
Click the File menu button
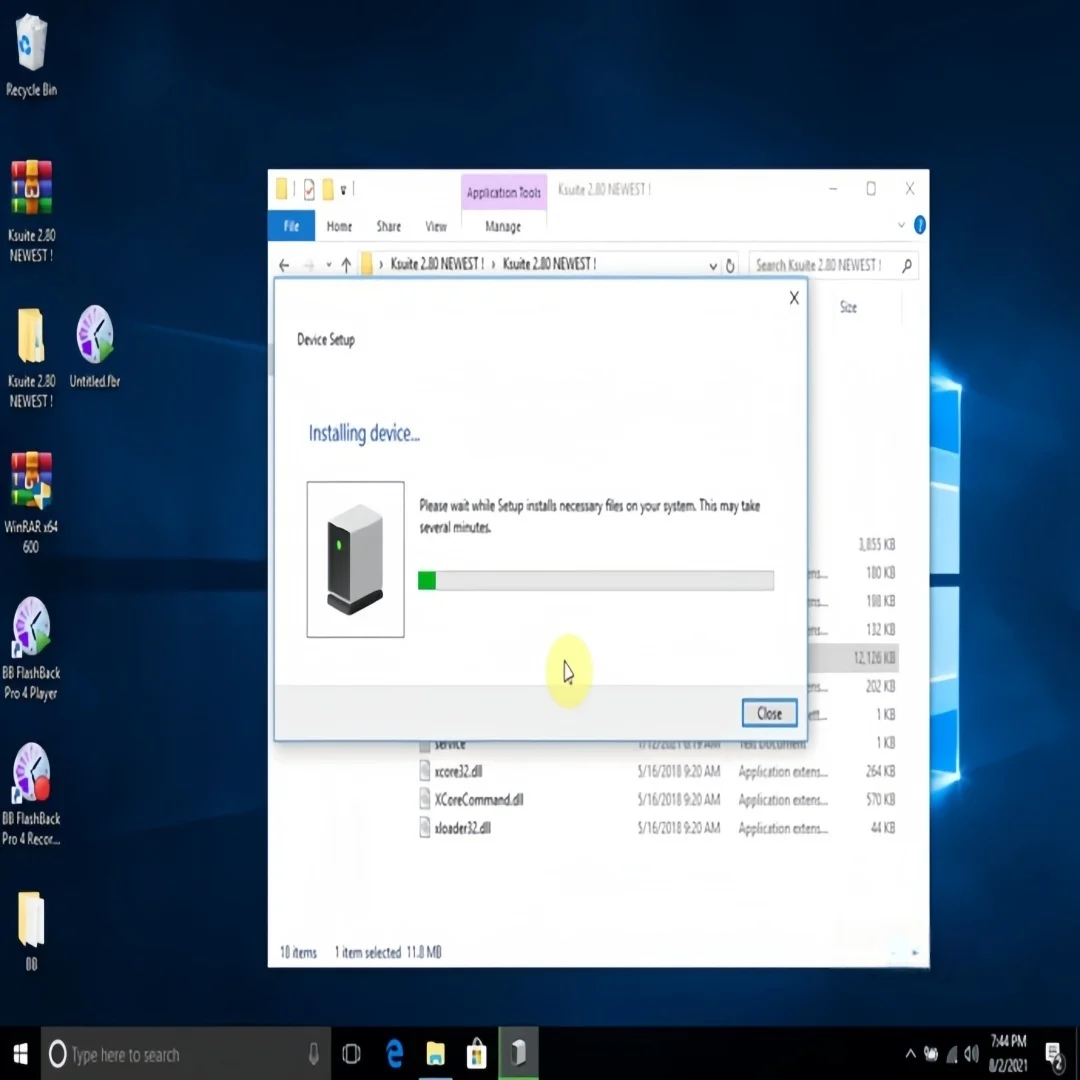[x=291, y=226]
